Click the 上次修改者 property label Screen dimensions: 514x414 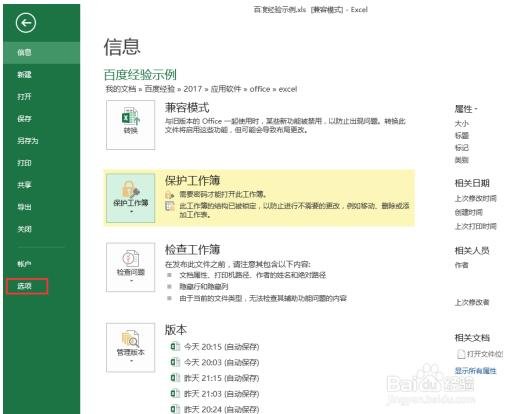(472, 302)
